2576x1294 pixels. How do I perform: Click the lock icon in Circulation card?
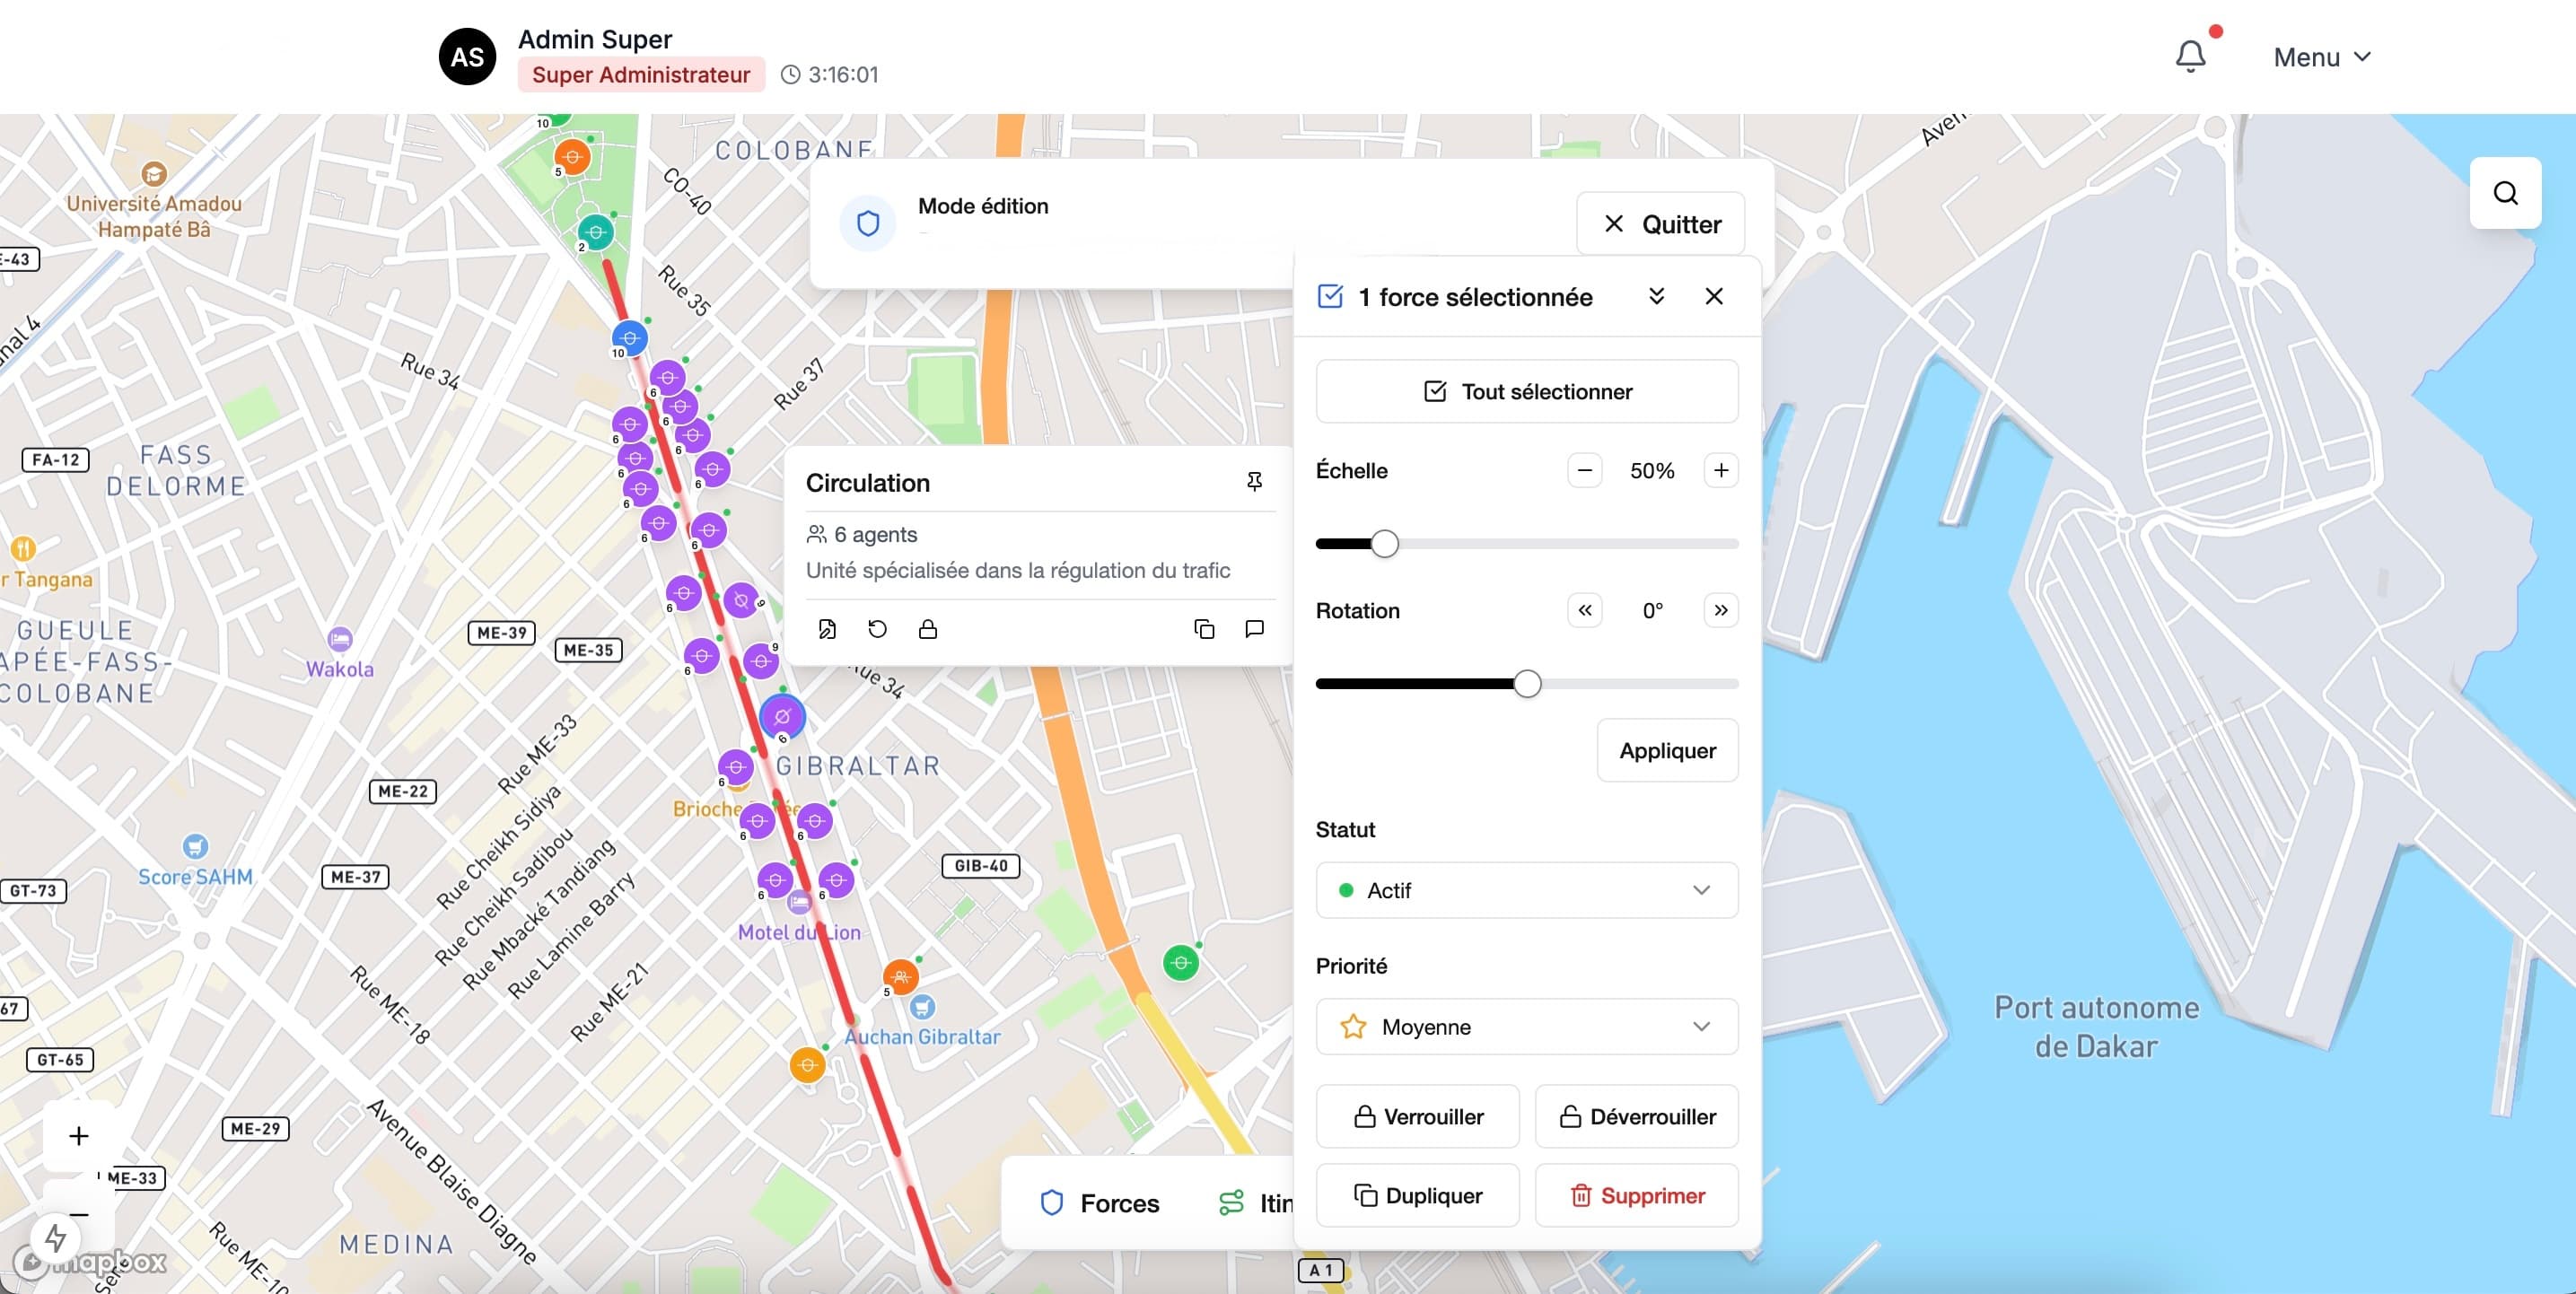928,629
